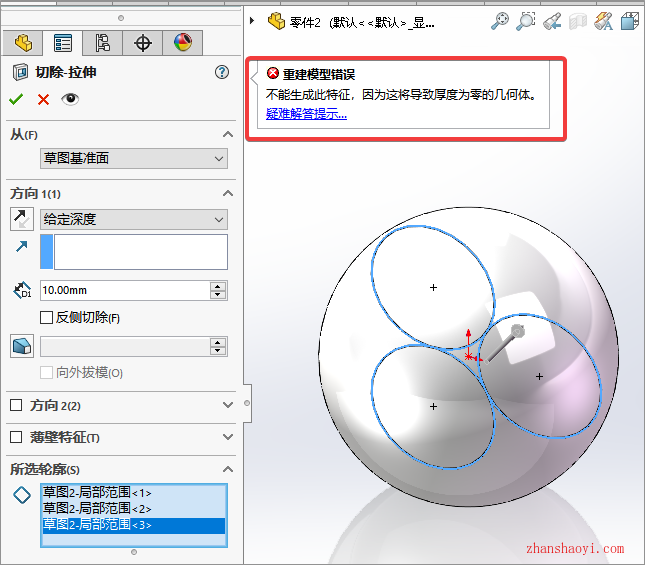Enable the 方向 2(2) checkbox
This screenshot has height=565, width=645.
pyautogui.click(x=16, y=405)
